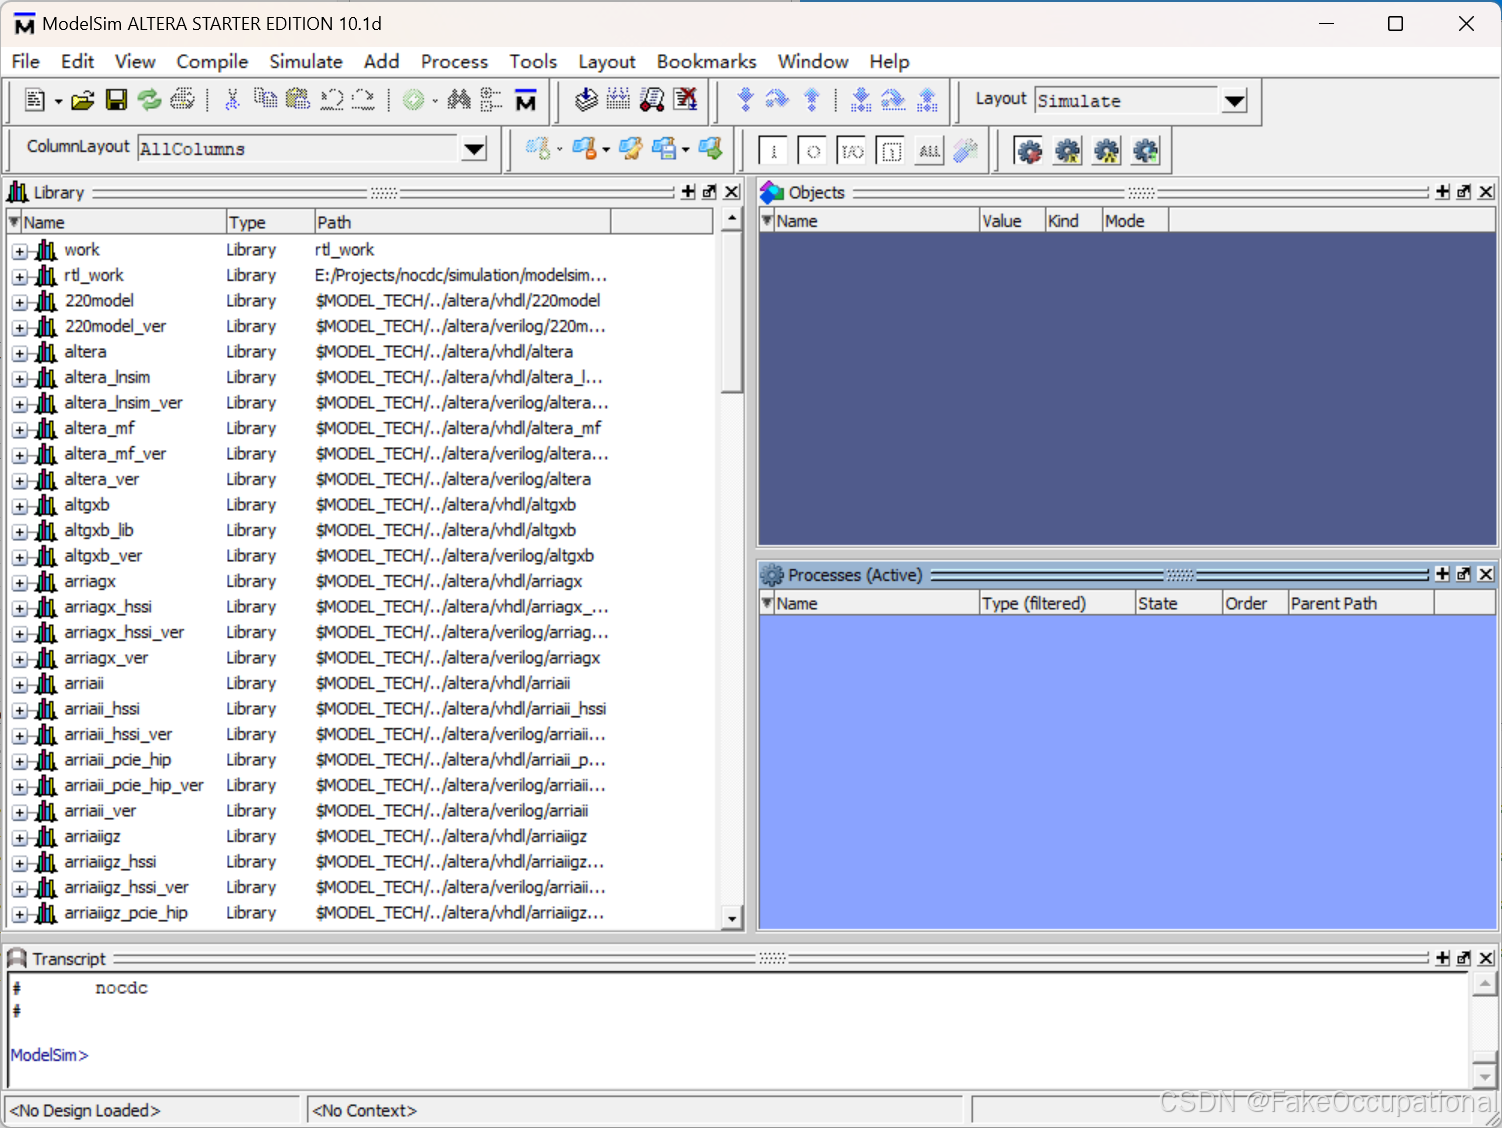
Task: Undock the Library panel
Action: (x=709, y=192)
